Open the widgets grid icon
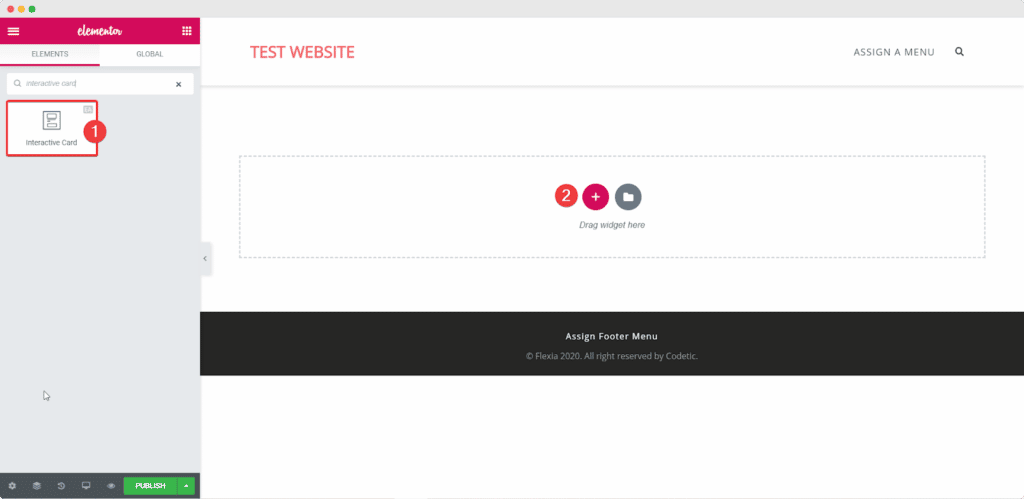This screenshot has height=499, width=1024. pyautogui.click(x=186, y=31)
